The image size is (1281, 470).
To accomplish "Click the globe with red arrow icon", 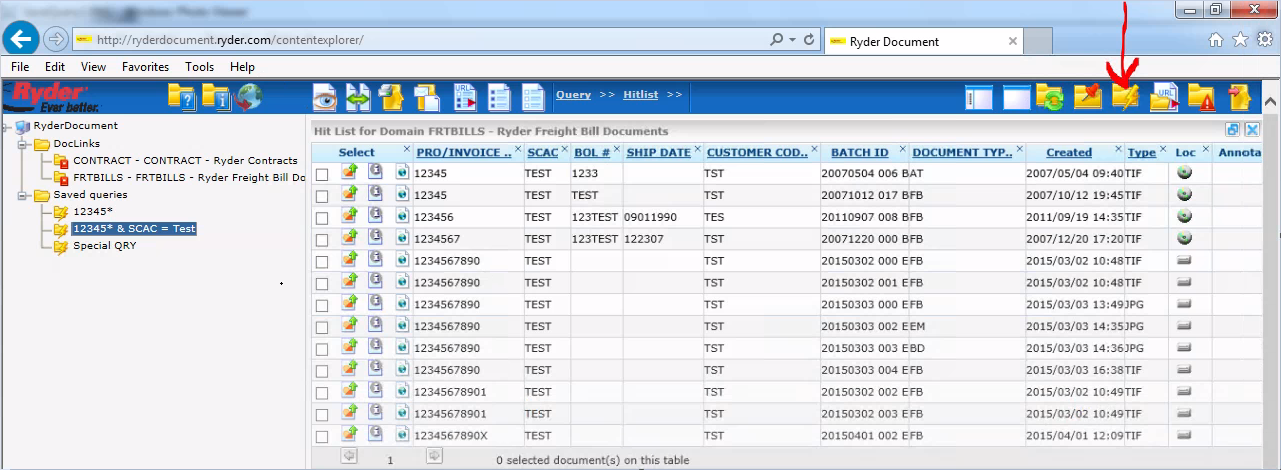I will point(249,97).
